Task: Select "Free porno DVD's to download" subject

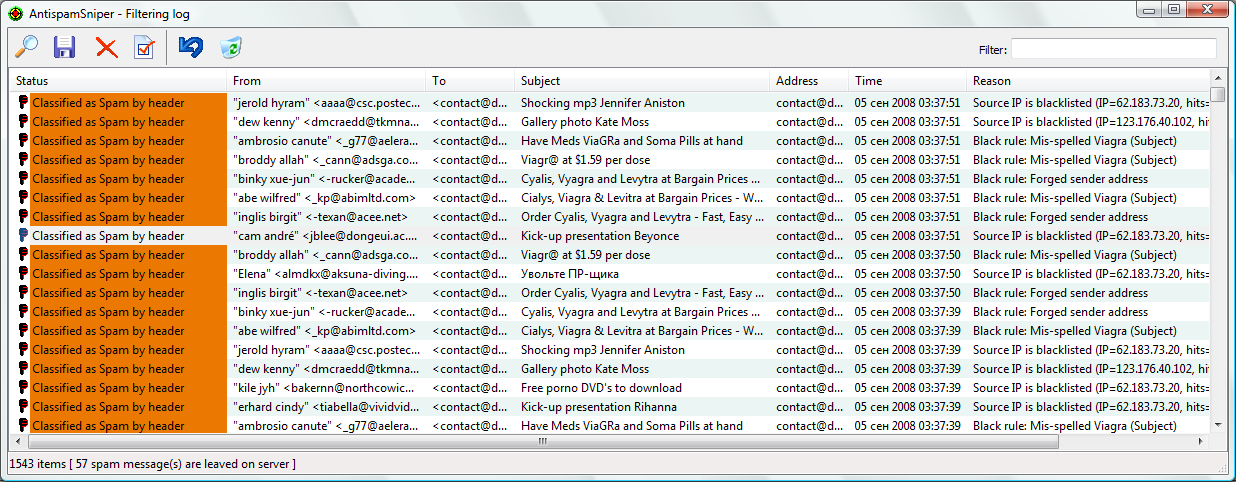Action: 643,388
